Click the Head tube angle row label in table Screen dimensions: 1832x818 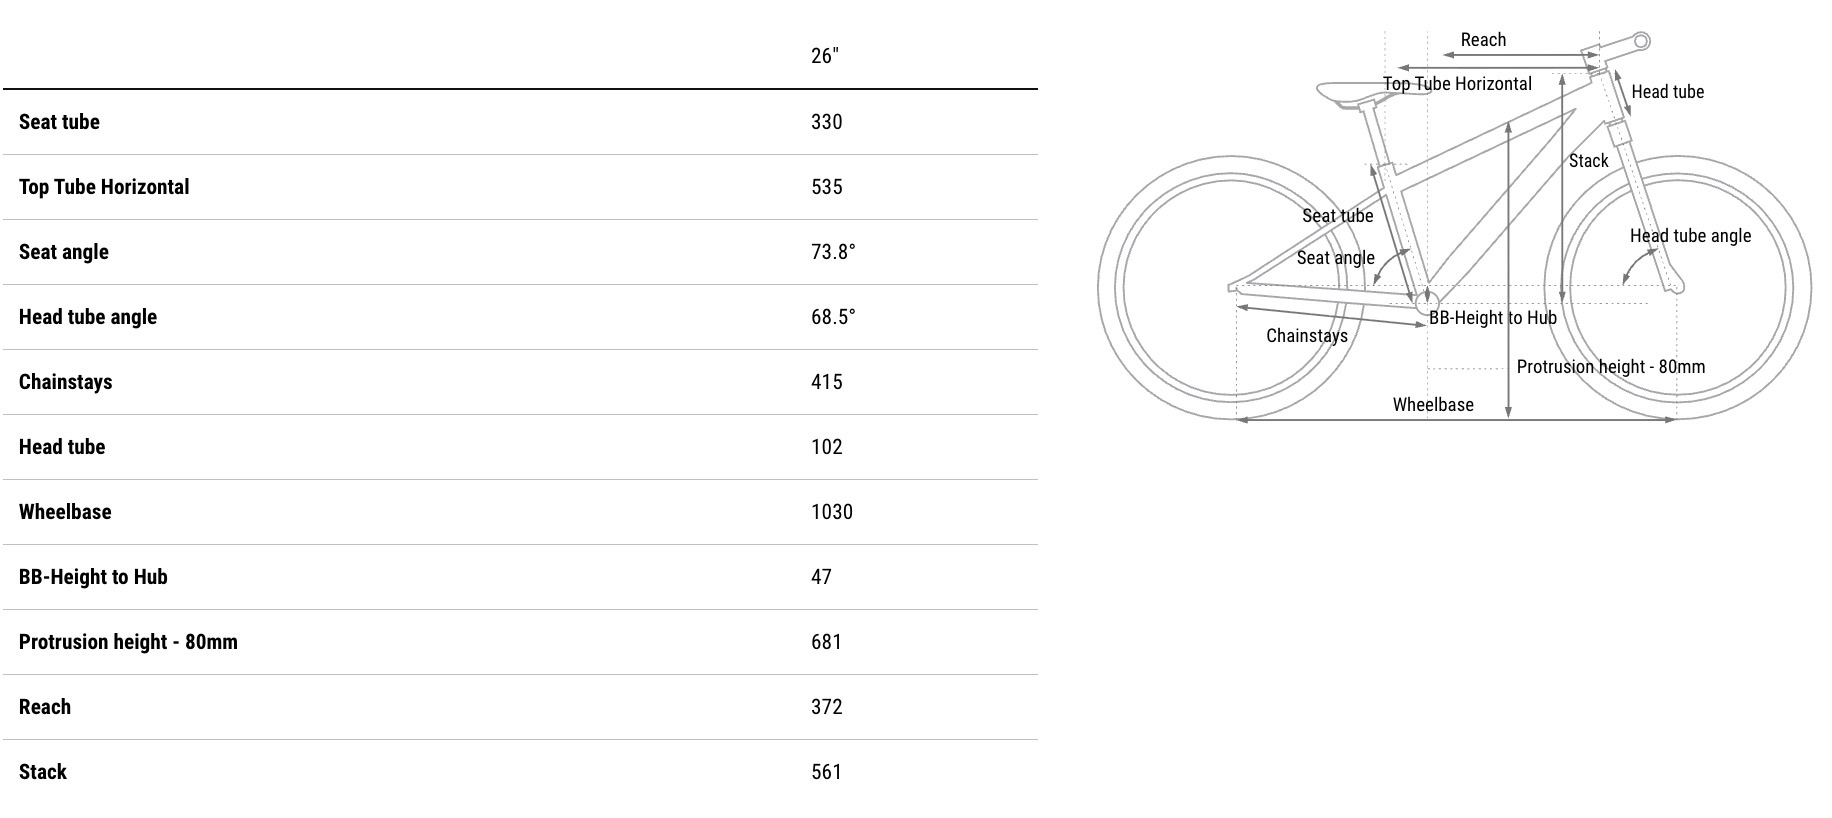click(88, 317)
